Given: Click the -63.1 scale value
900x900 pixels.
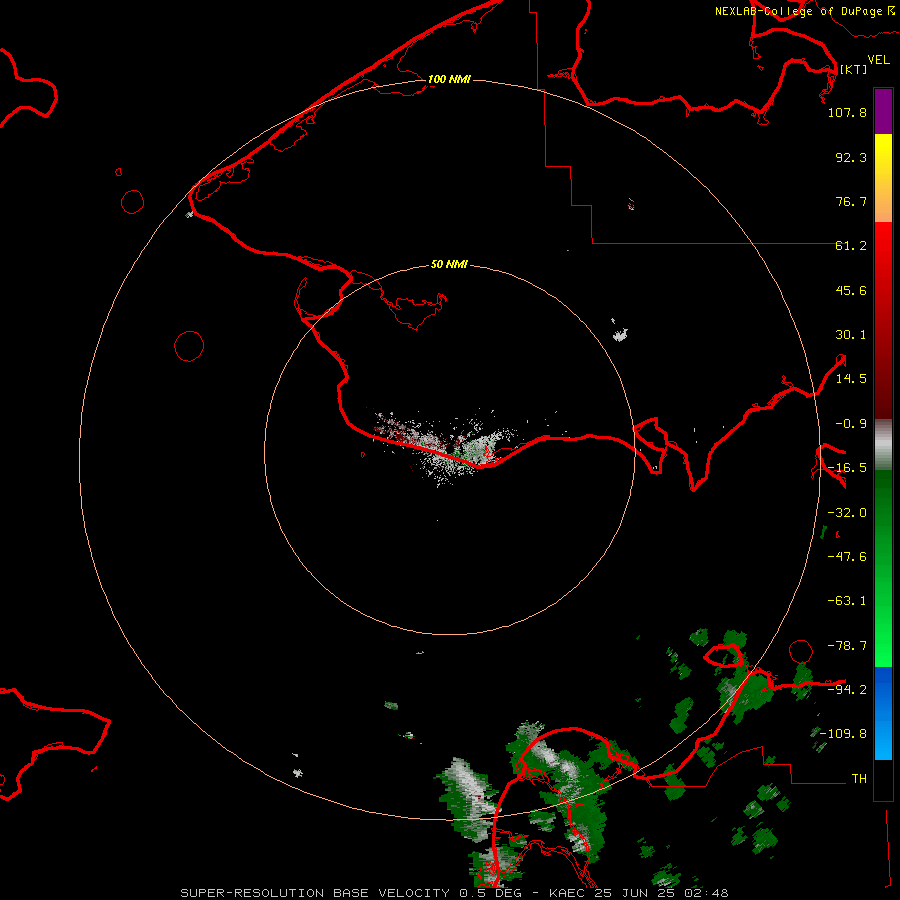Looking at the screenshot, I should pyautogui.click(x=847, y=601).
